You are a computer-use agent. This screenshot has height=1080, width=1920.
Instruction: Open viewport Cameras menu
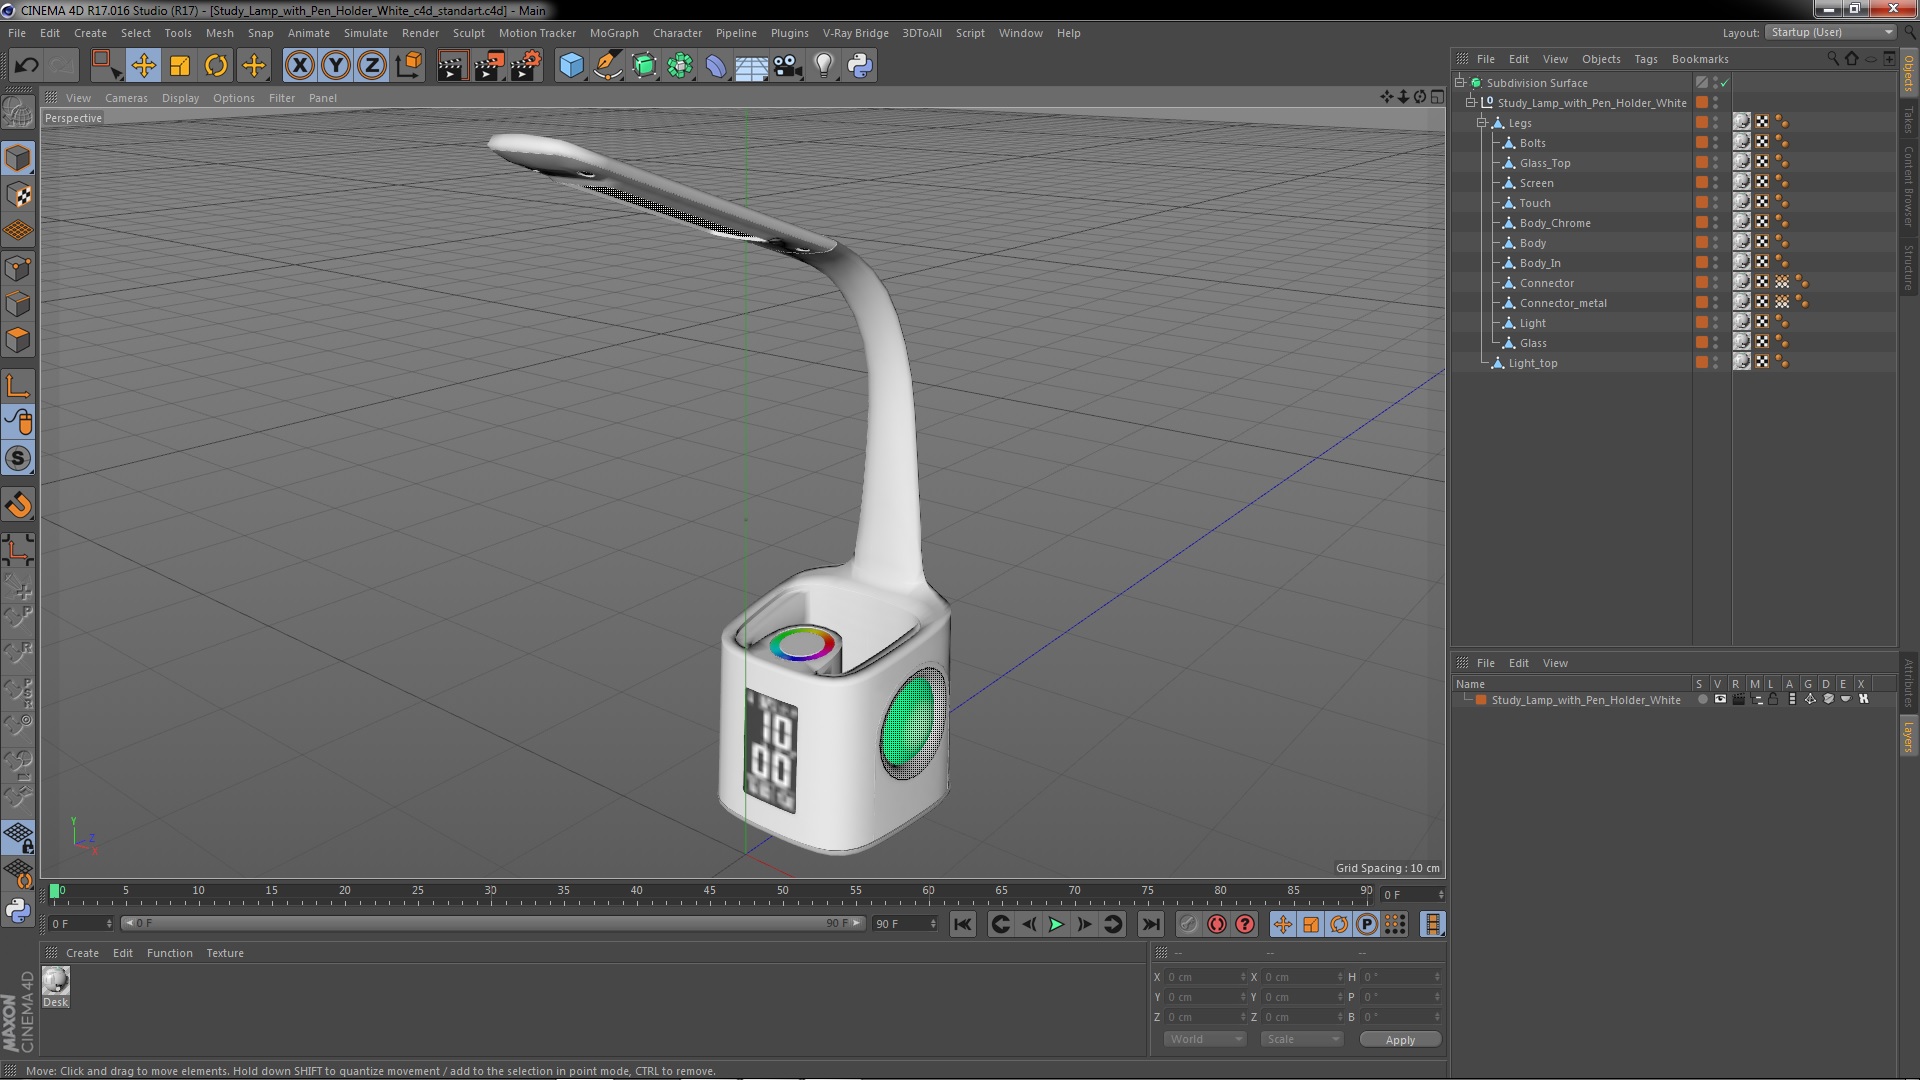click(126, 98)
